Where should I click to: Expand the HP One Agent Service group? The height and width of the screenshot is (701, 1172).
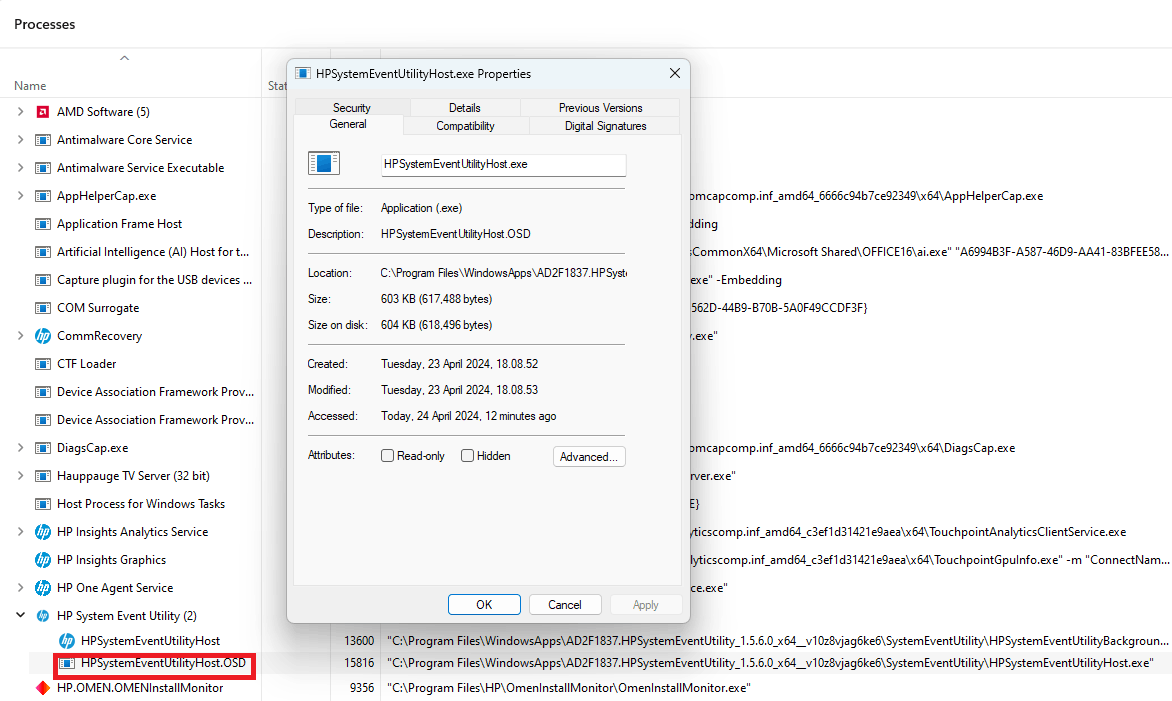coord(20,588)
